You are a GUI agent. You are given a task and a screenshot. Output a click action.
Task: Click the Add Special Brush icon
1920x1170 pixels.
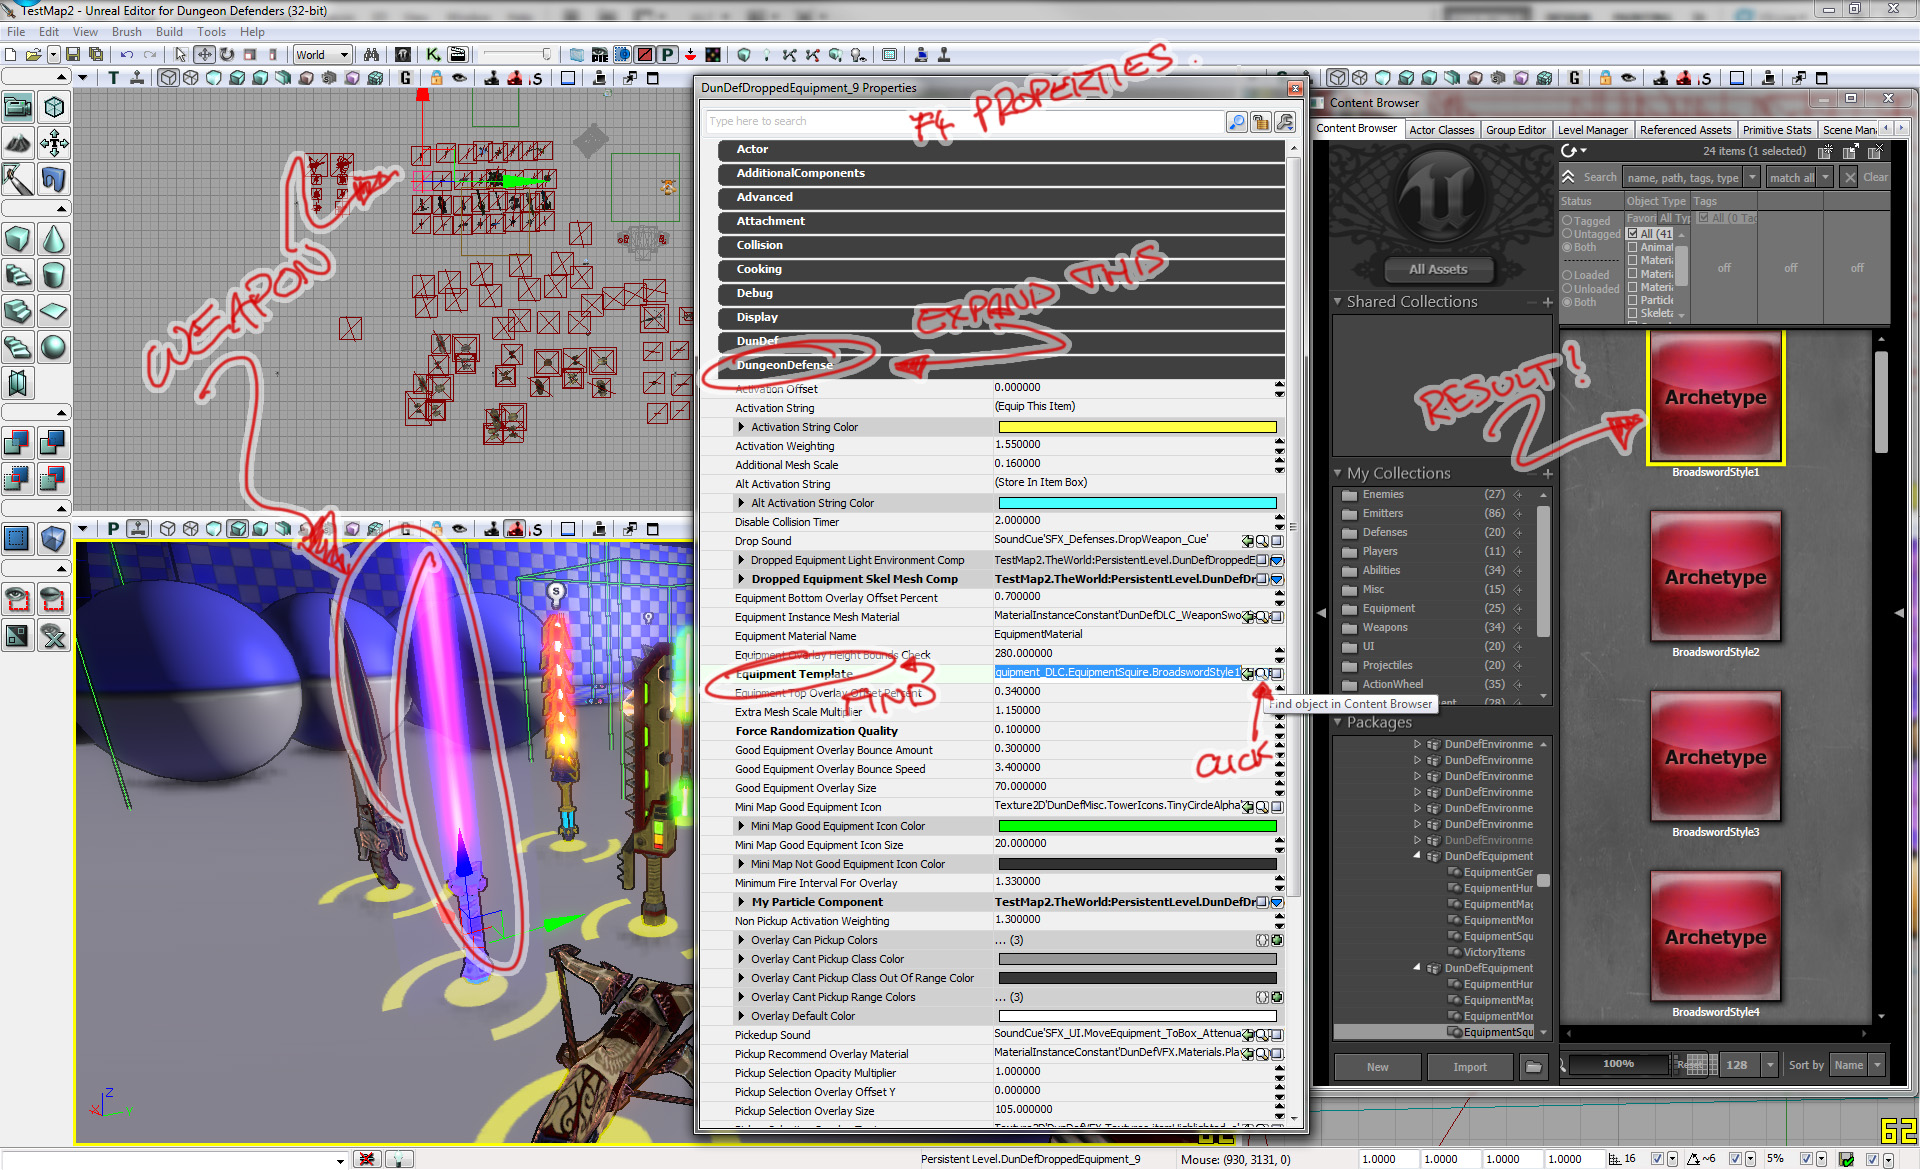(18, 539)
